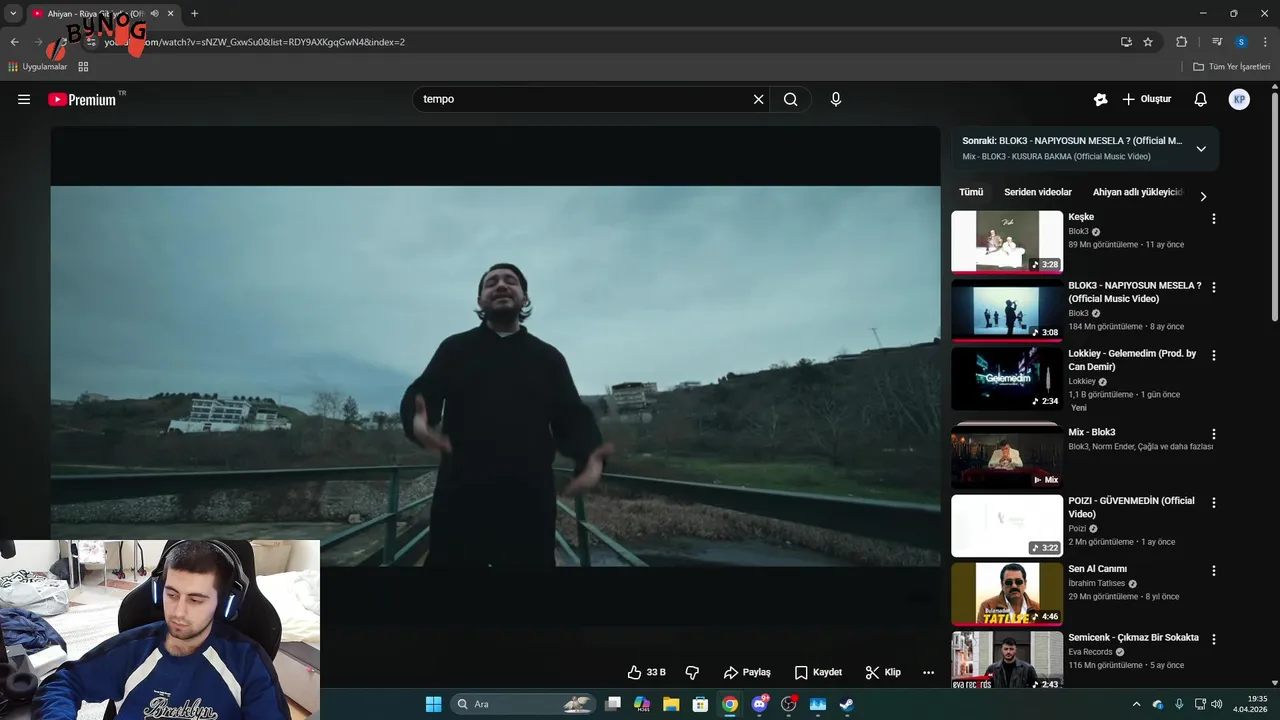Go to YouTube Premium home logo

click(x=82, y=99)
